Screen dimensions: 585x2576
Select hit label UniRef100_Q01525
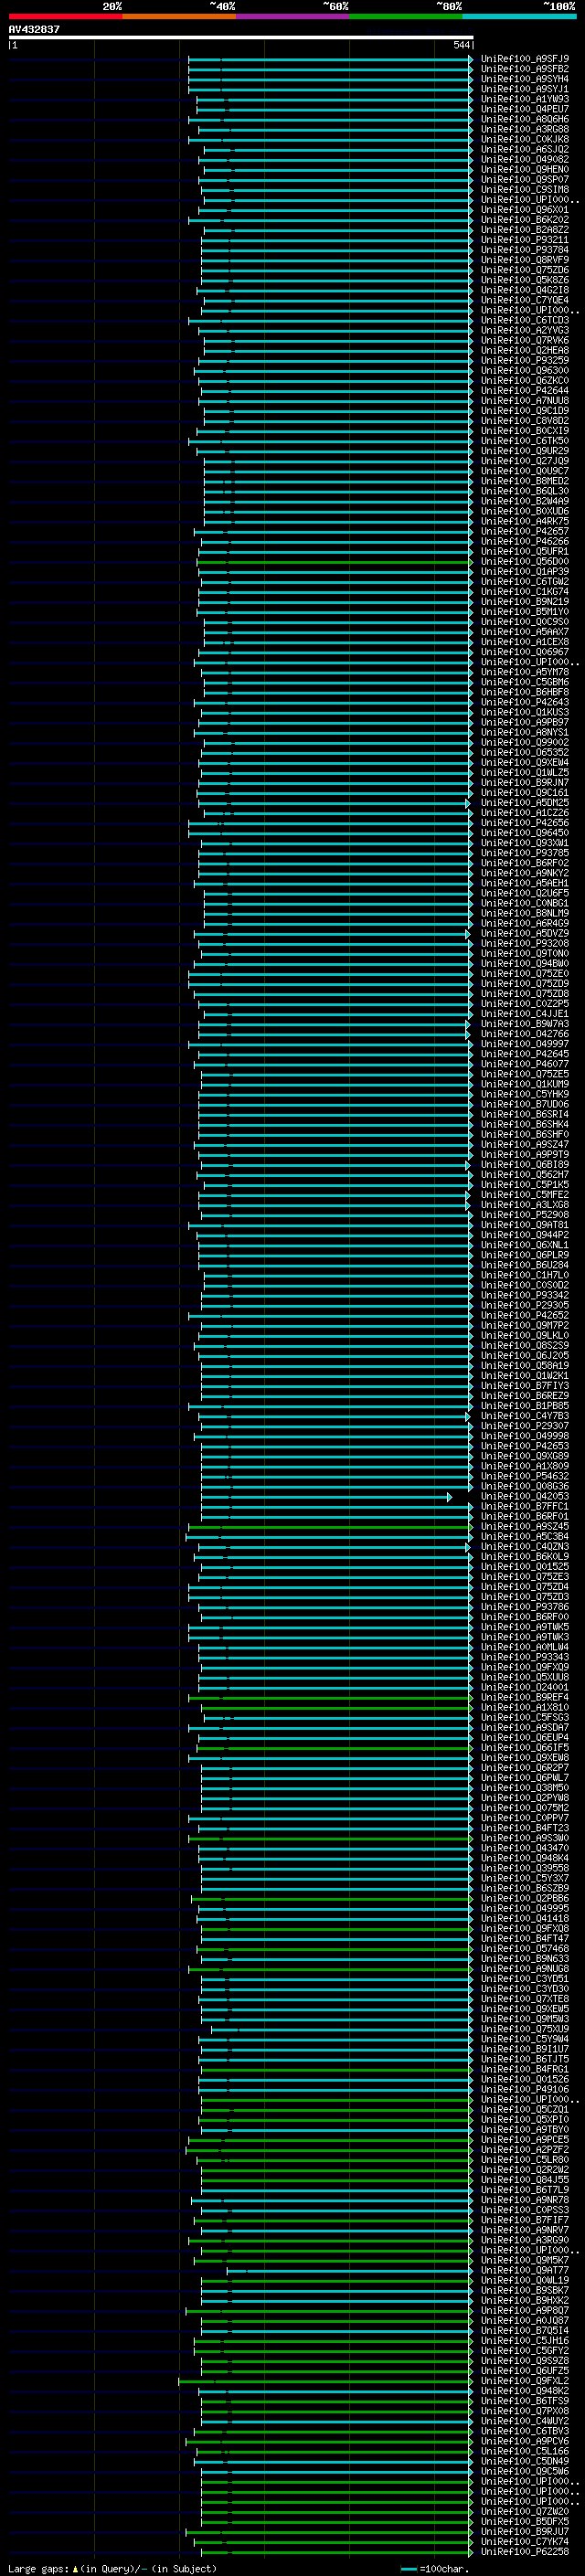524,1566
